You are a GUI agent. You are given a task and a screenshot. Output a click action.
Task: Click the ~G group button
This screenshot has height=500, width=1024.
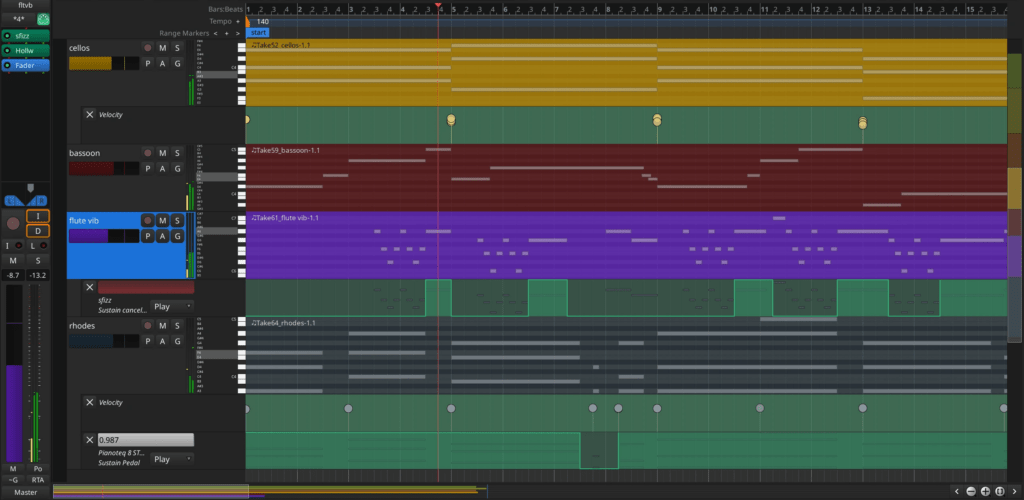click(12, 479)
